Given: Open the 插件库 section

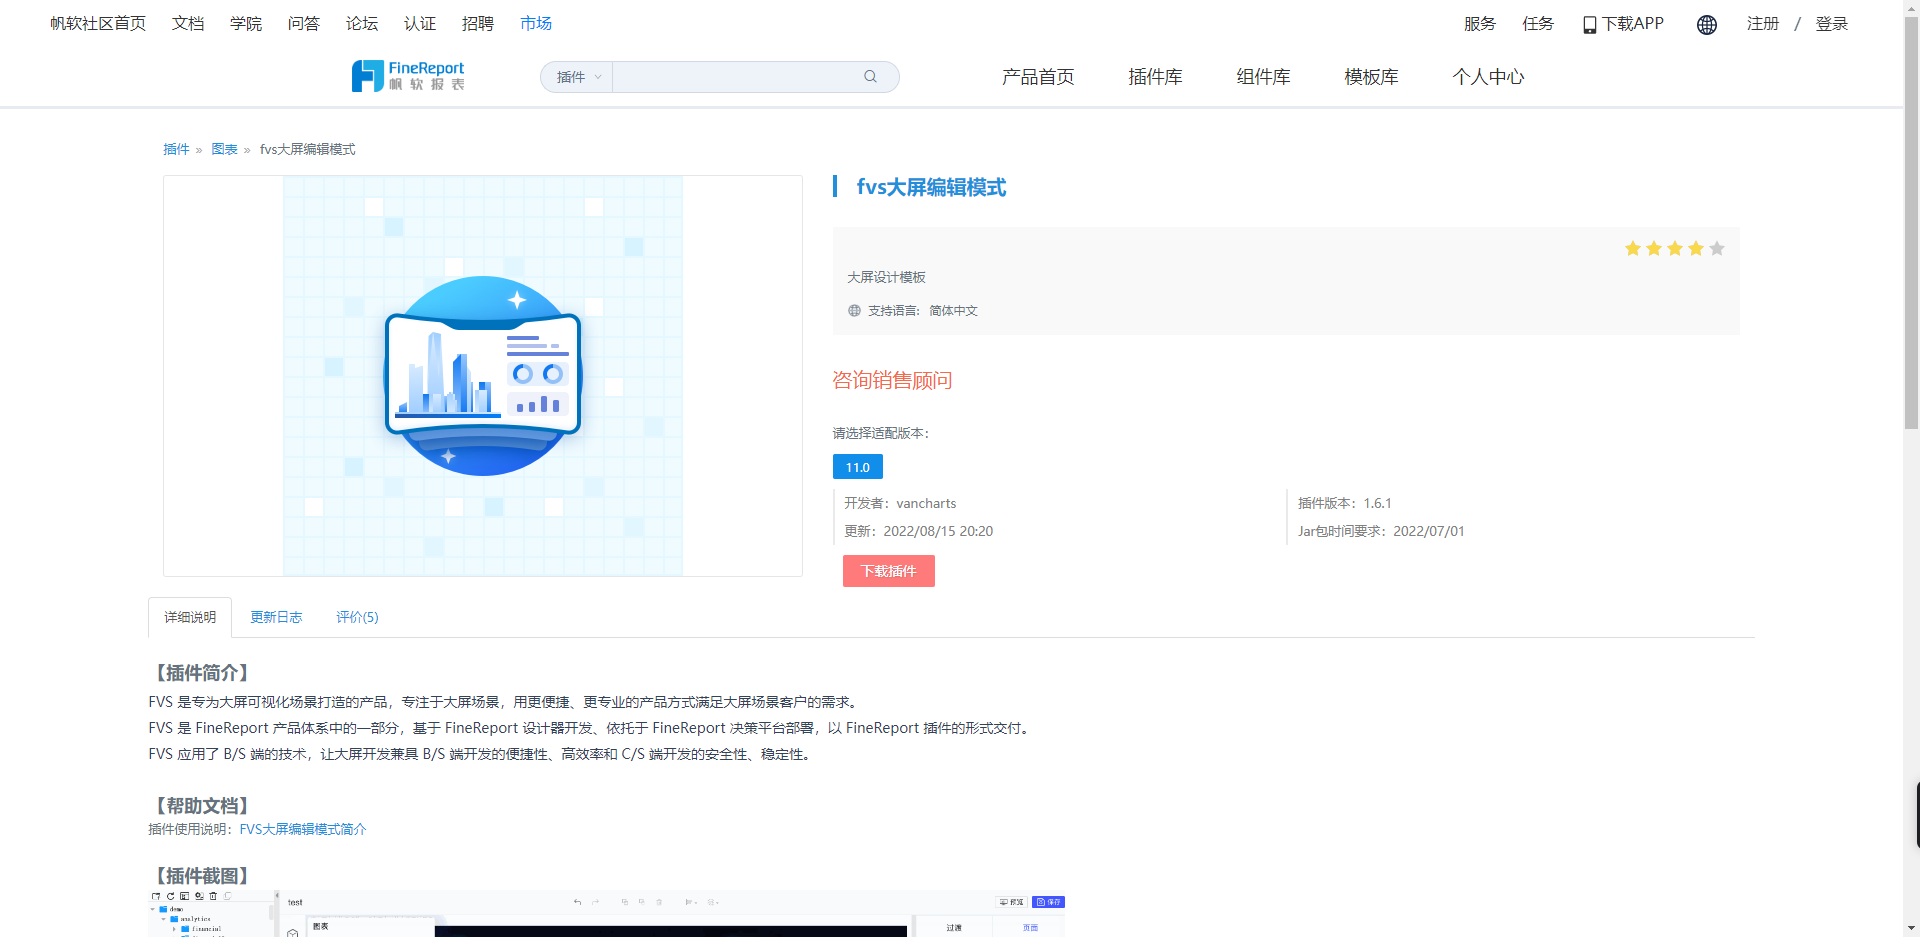Looking at the screenshot, I should point(1155,77).
